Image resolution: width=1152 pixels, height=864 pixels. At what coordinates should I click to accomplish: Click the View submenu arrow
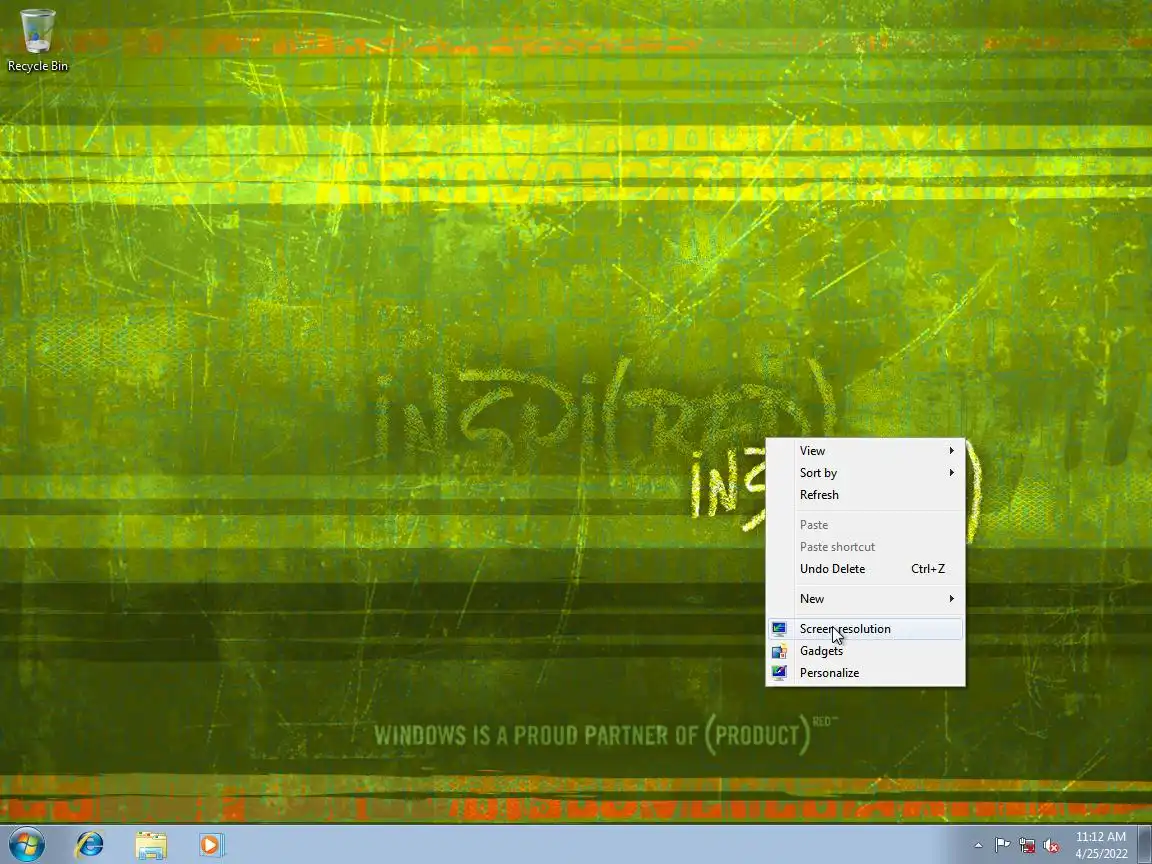pyautogui.click(x=951, y=450)
